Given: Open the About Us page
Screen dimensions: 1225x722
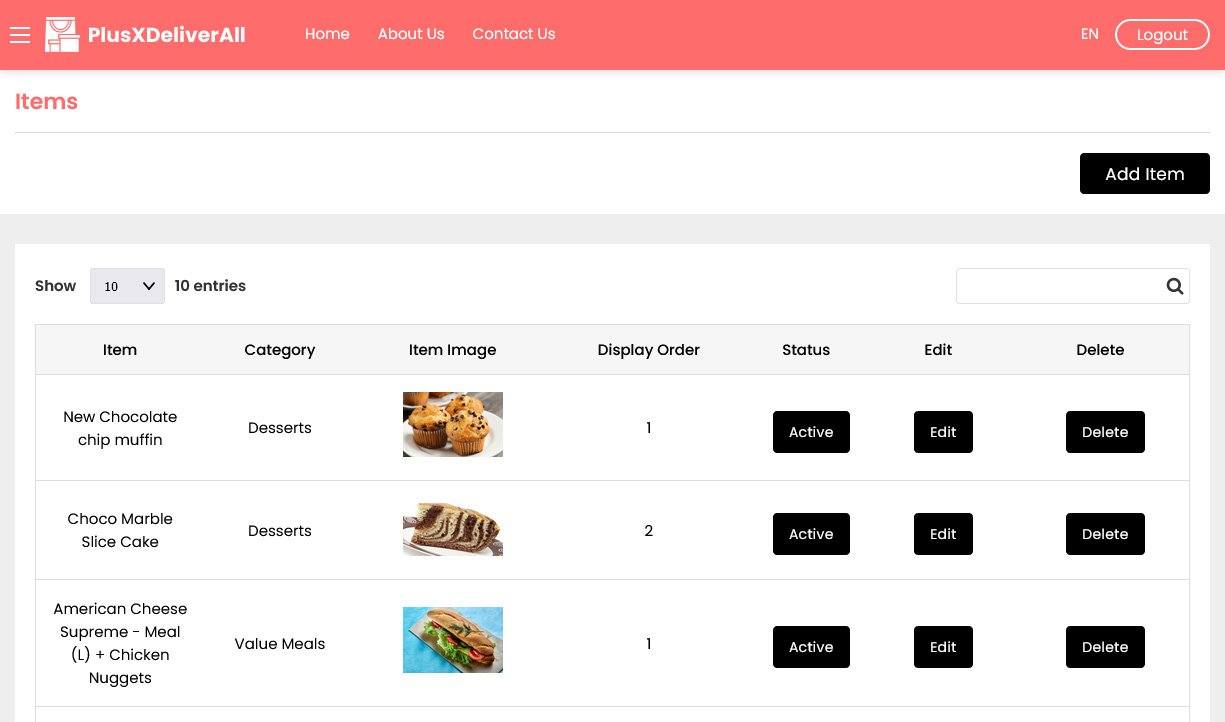Looking at the screenshot, I should [x=411, y=34].
